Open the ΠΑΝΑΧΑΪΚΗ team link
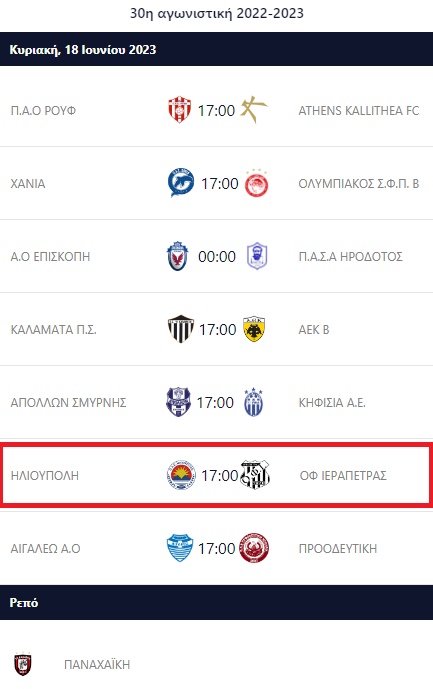The height and width of the screenshot is (689, 433). pos(97,664)
